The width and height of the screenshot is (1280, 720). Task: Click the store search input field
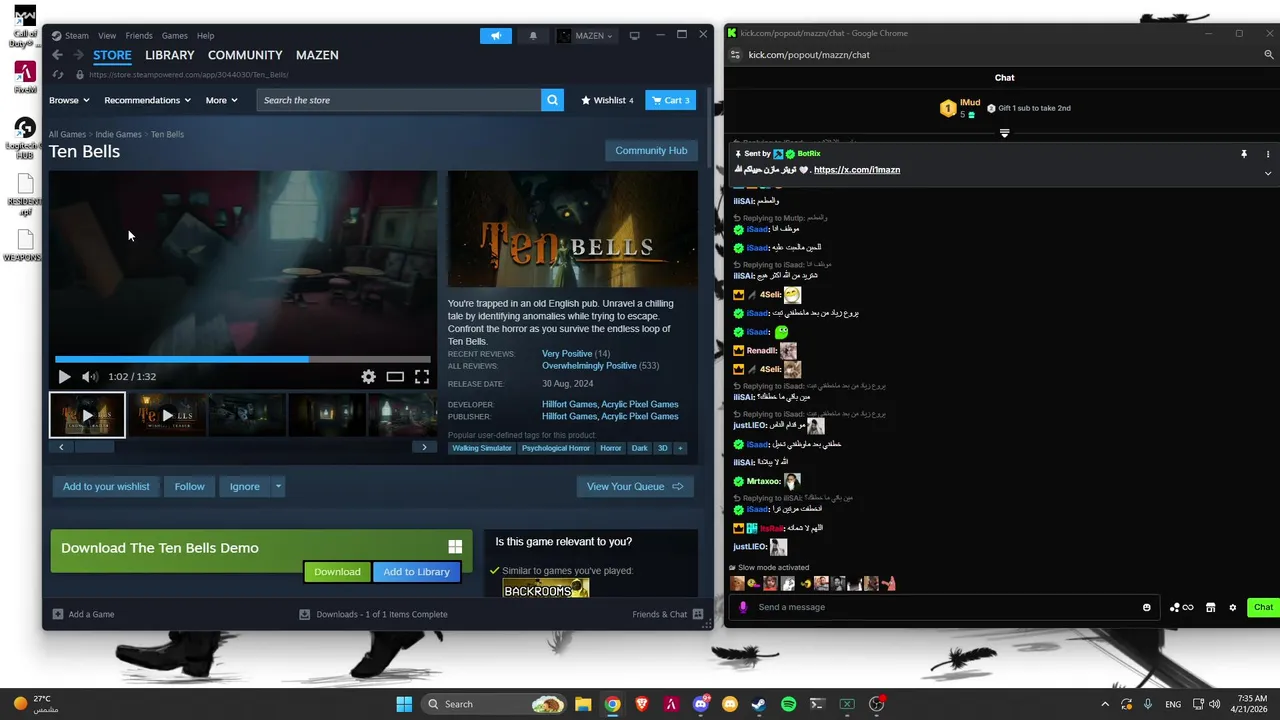point(399,100)
